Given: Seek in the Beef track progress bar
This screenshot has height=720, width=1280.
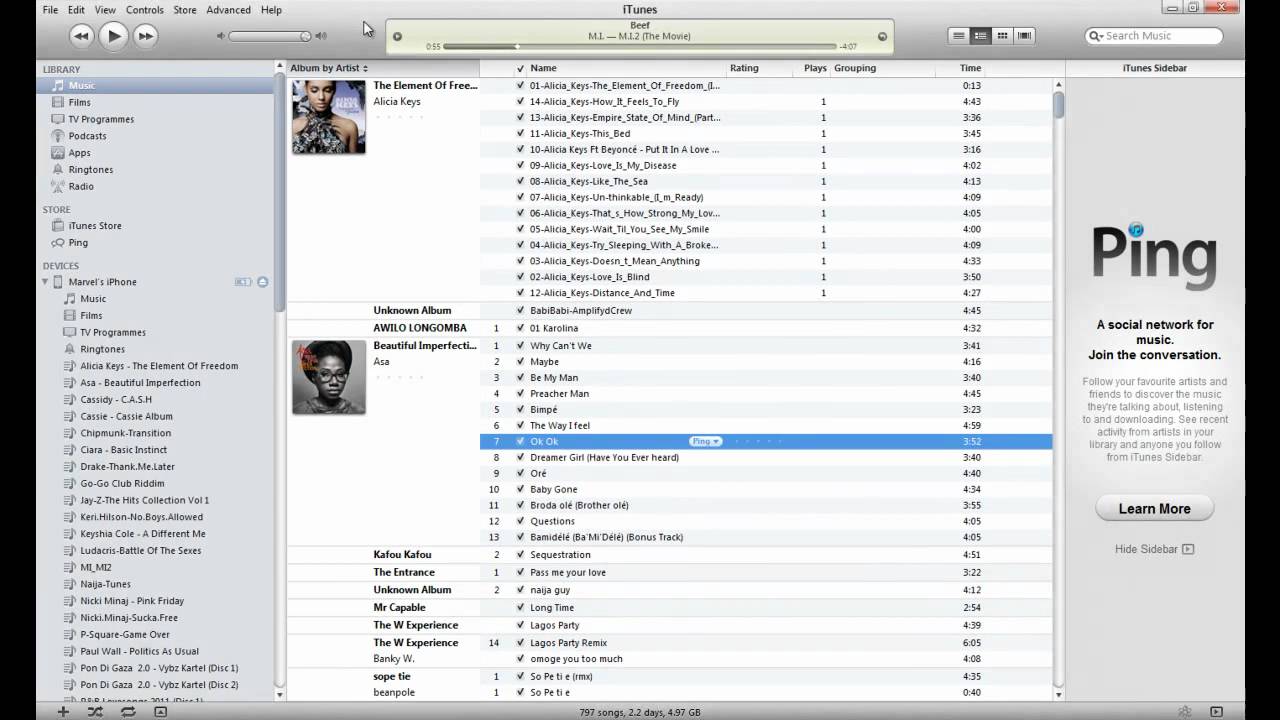Looking at the screenshot, I should [640, 46].
